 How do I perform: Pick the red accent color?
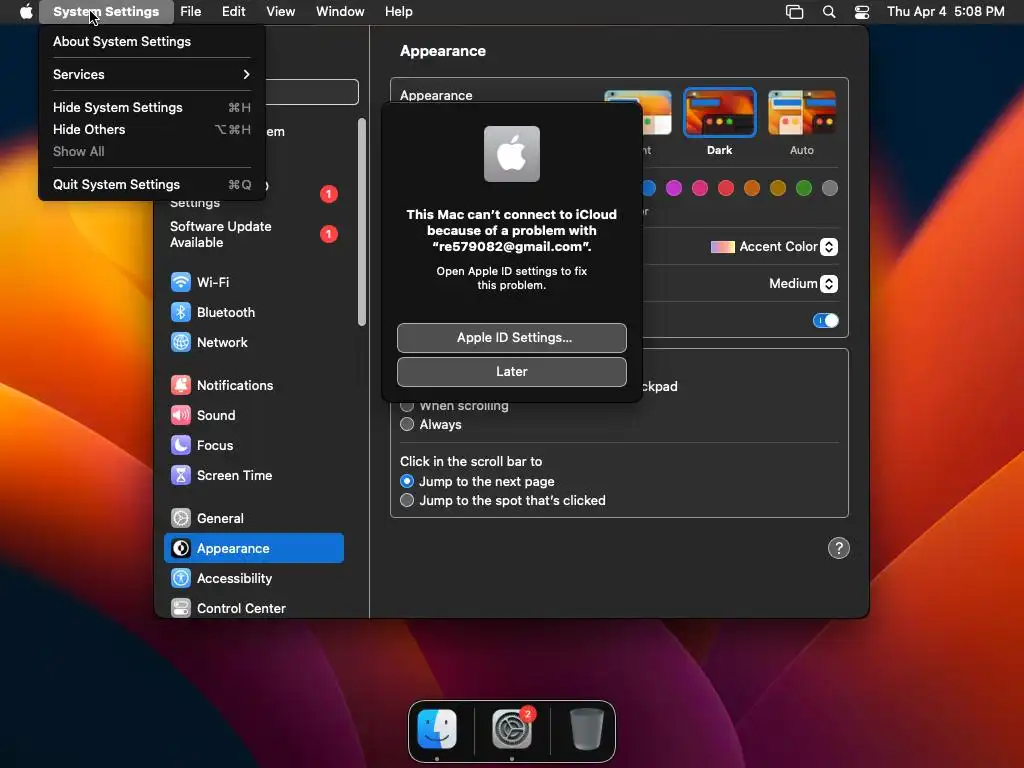pos(726,189)
